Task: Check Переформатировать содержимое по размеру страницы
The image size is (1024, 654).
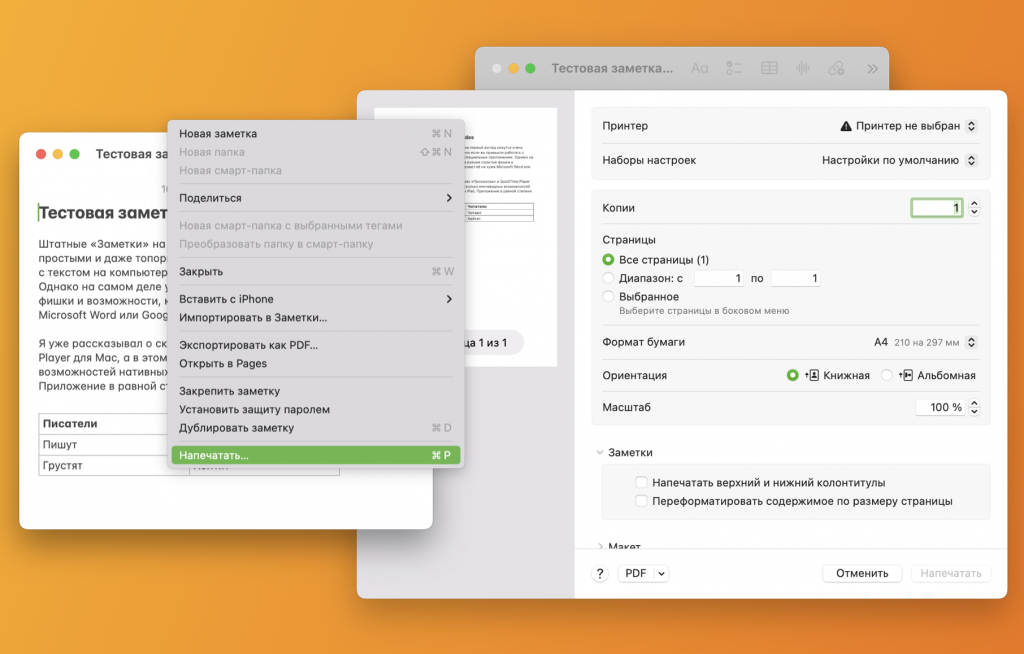Action: pos(642,501)
